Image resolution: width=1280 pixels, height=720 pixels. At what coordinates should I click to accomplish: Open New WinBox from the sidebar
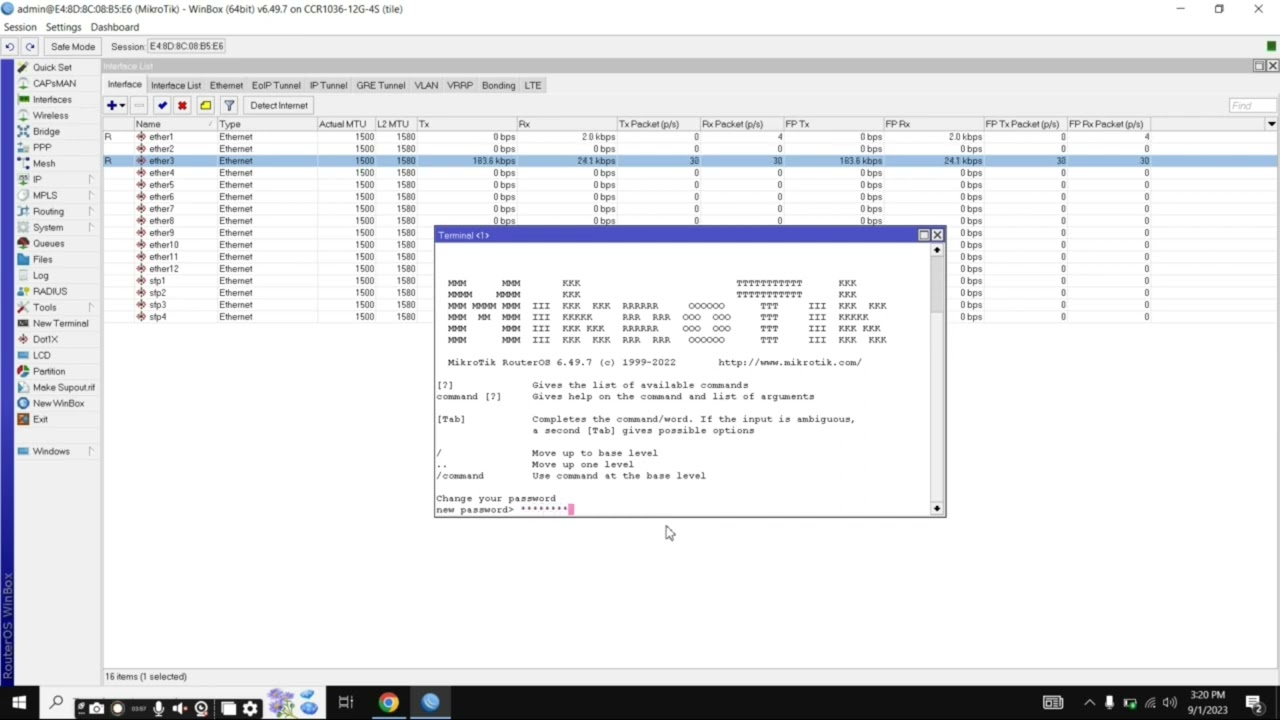58,404
